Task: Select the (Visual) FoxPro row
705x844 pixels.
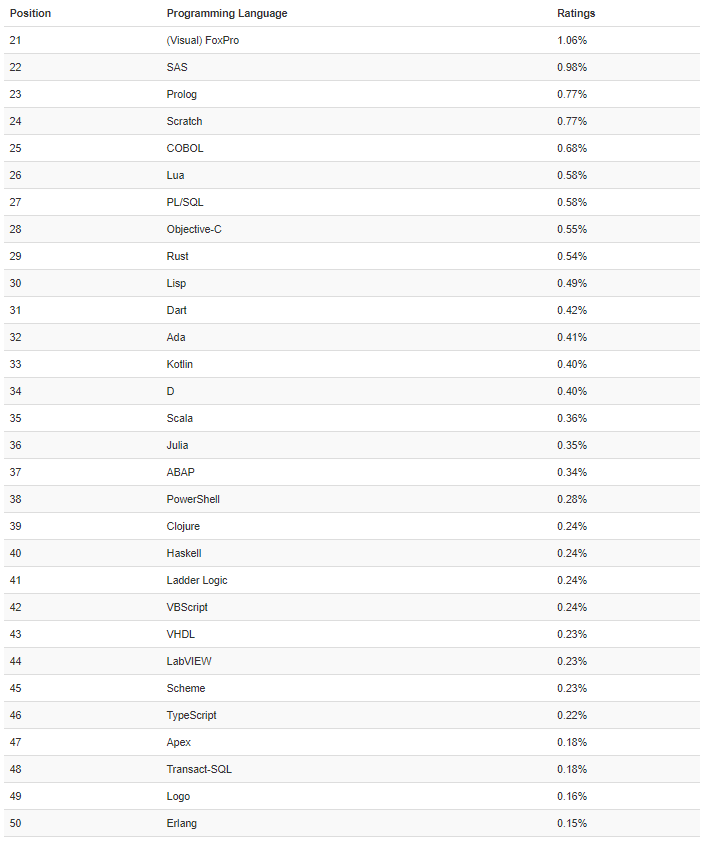Action: point(201,41)
